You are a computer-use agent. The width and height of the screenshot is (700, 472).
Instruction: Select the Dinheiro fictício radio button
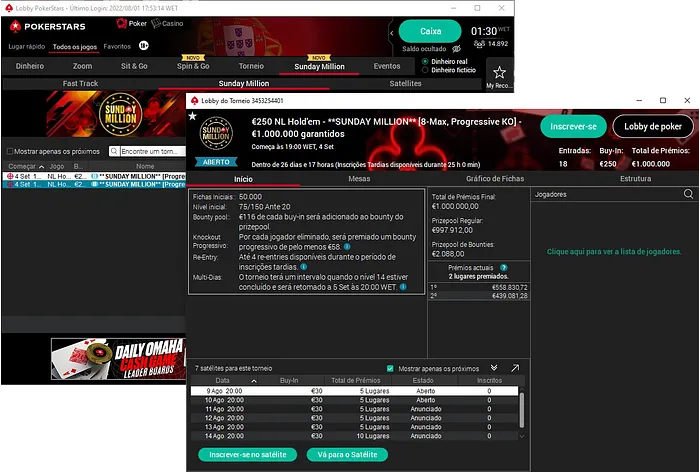425,70
